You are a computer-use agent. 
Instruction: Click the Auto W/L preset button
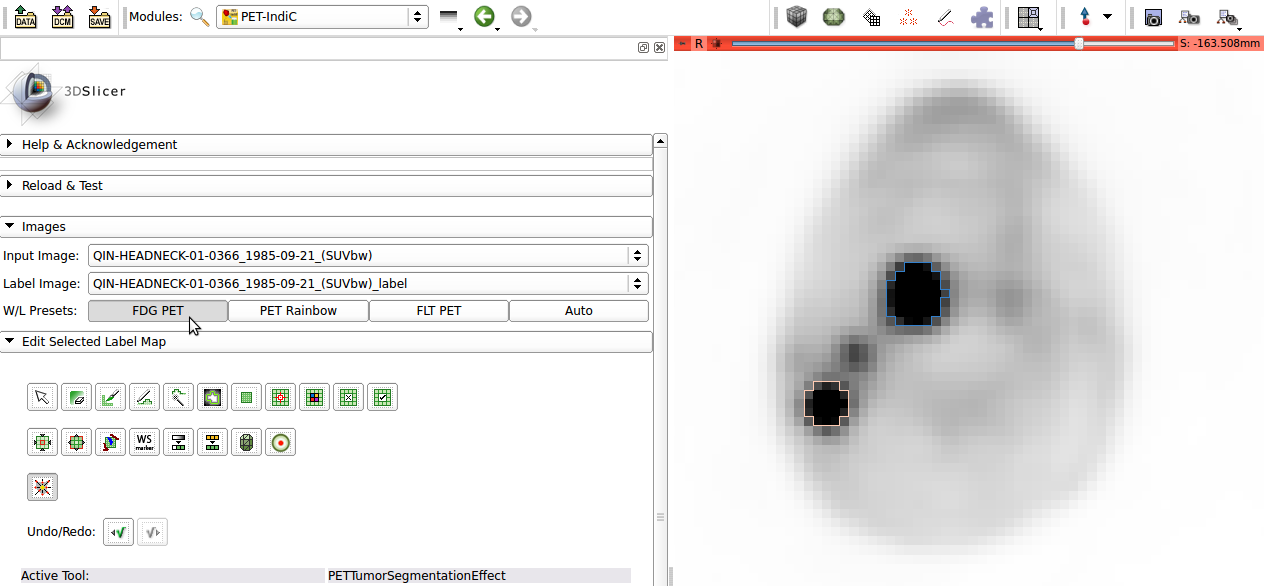point(578,311)
